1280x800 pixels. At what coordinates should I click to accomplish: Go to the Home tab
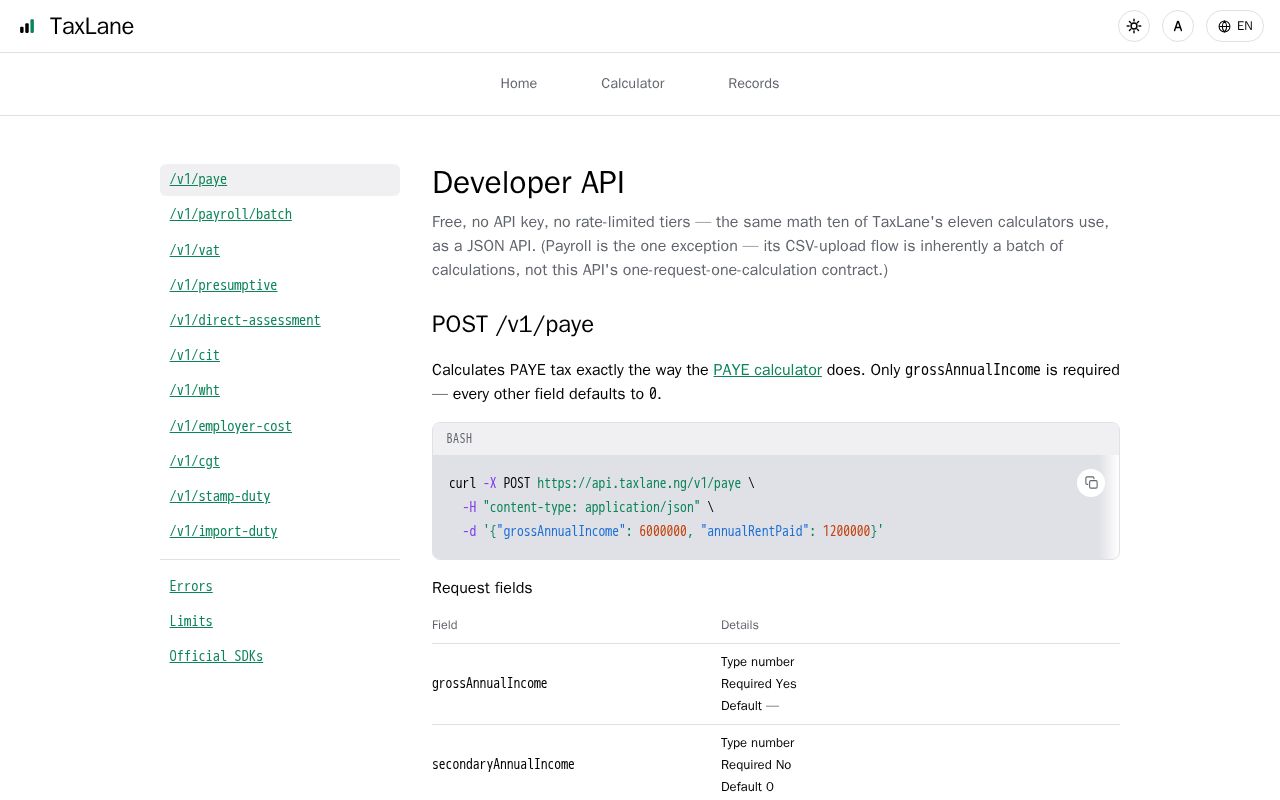pyautogui.click(x=519, y=84)
